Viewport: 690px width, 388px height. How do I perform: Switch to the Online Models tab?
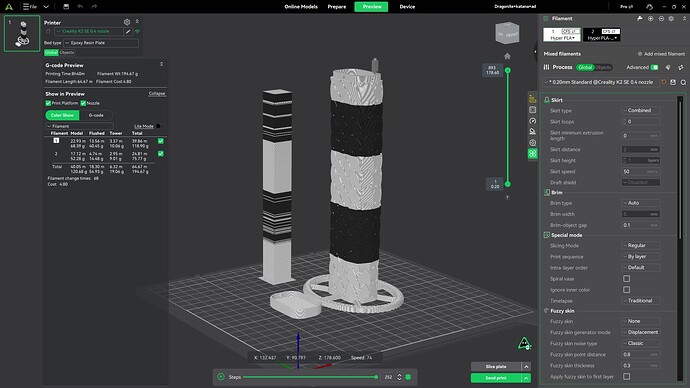pos(301,7)
